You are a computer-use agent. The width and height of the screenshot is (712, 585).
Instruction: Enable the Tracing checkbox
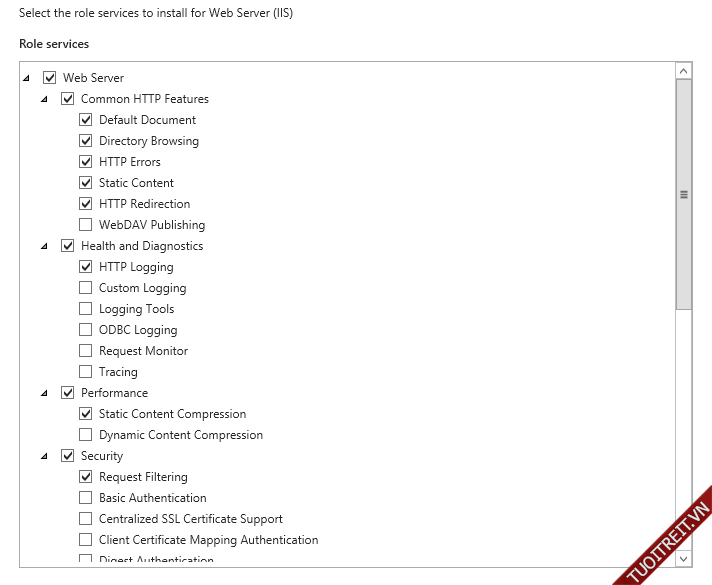click(x=86, y=372)
